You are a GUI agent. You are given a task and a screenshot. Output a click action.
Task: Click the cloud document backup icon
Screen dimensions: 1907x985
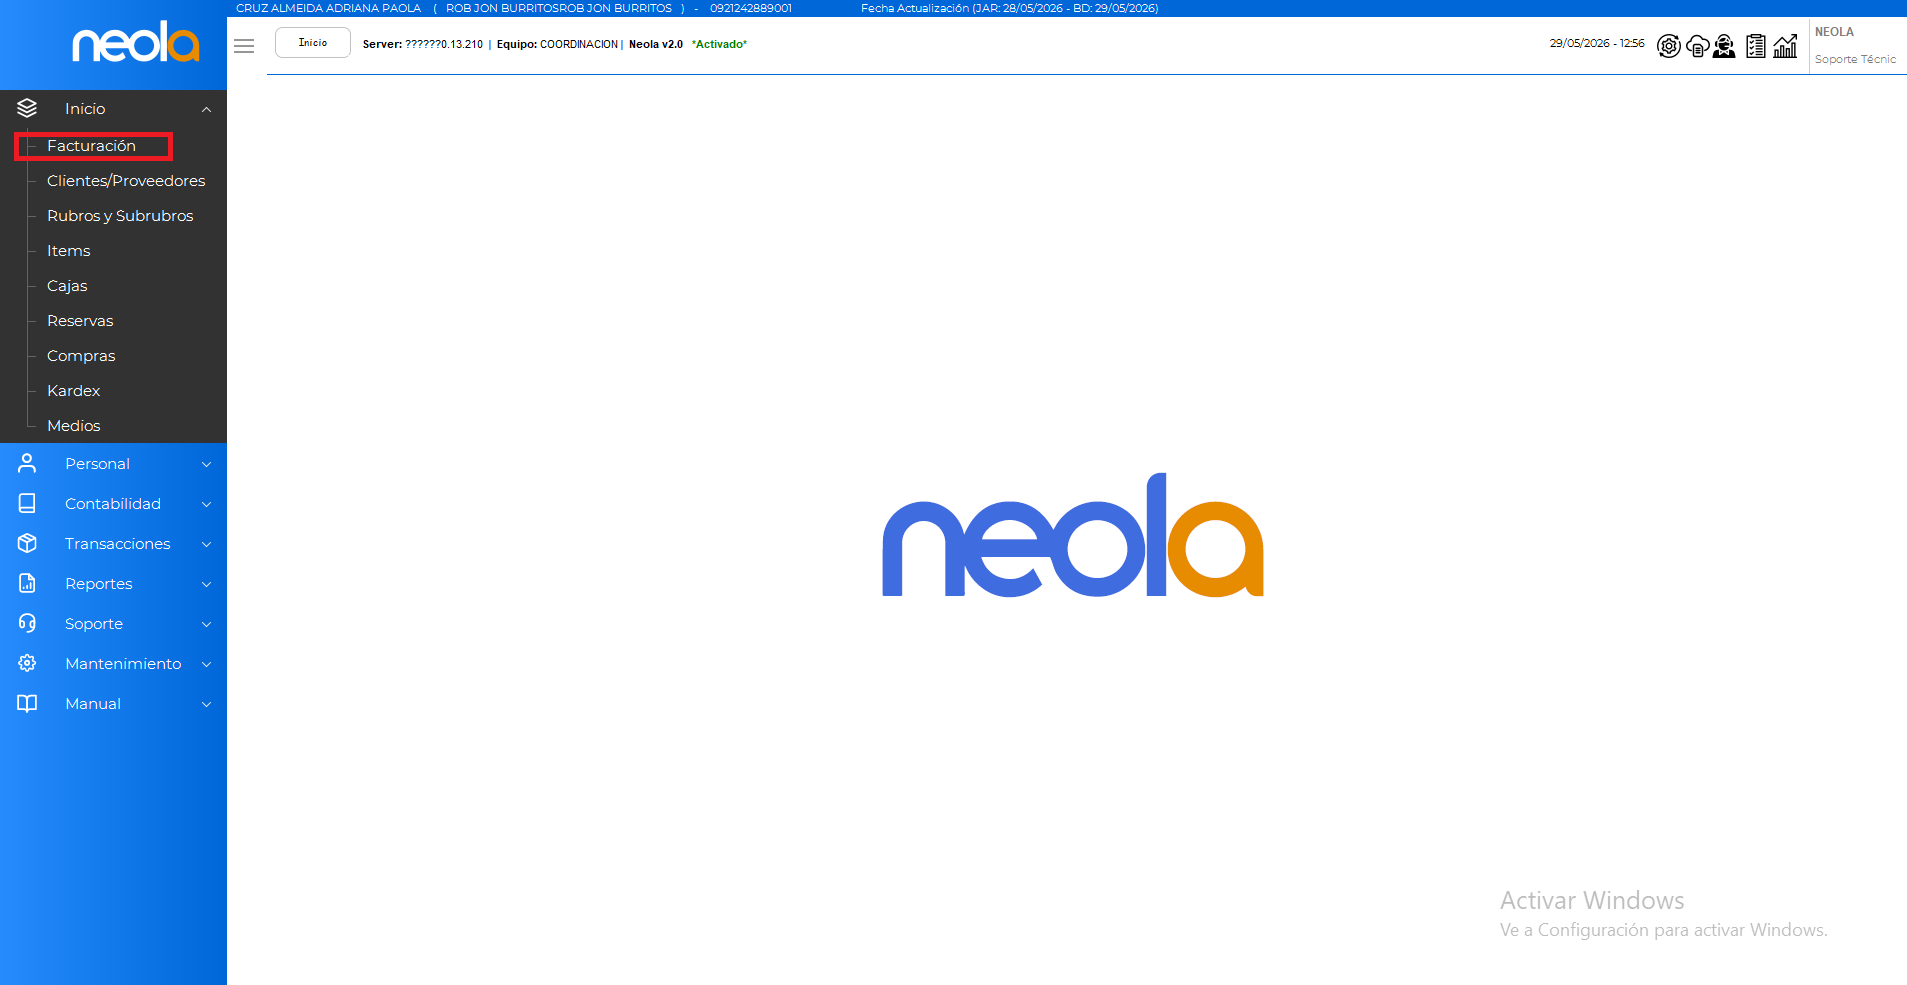click(x=1697, y=46)
